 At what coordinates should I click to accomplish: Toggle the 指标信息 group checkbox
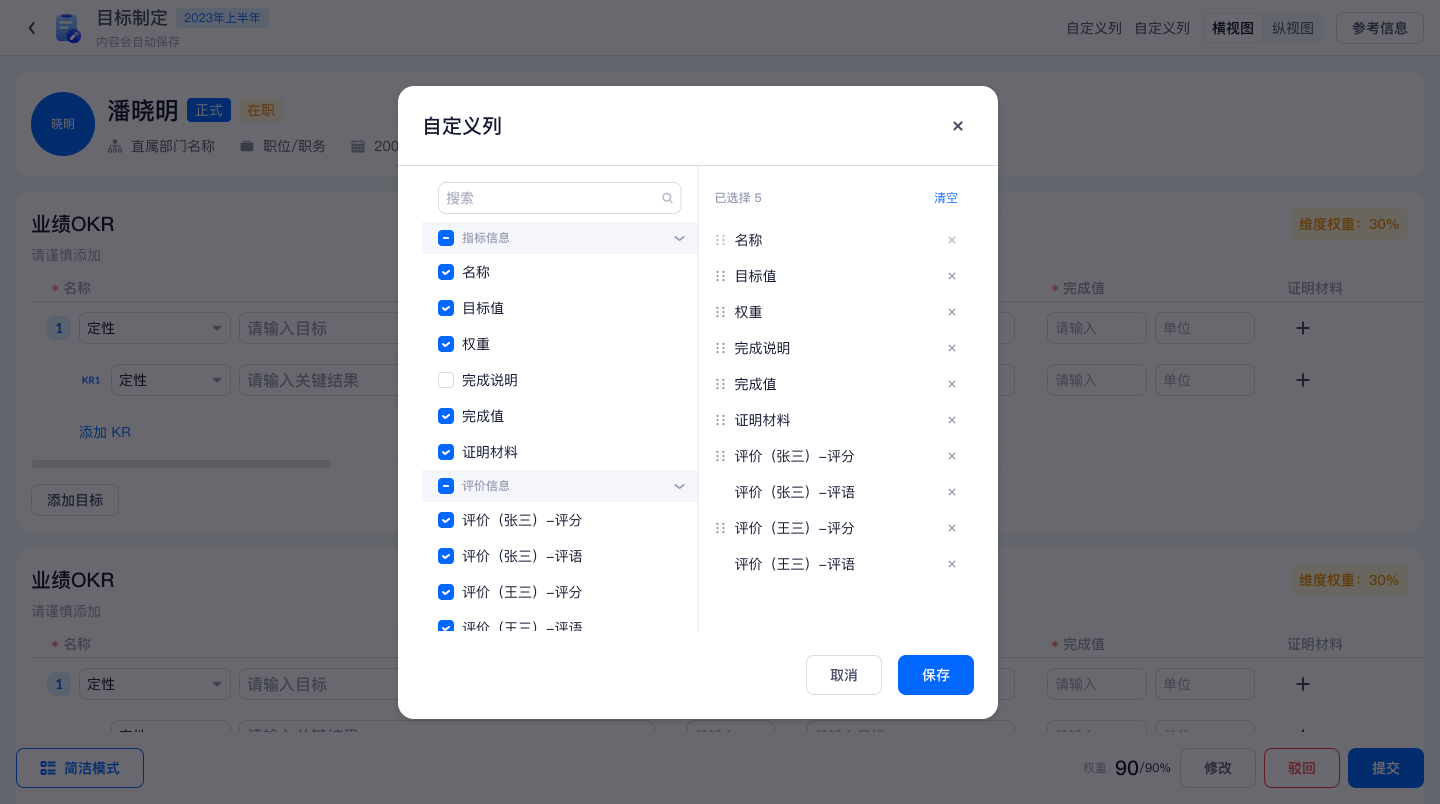point(446,238)
